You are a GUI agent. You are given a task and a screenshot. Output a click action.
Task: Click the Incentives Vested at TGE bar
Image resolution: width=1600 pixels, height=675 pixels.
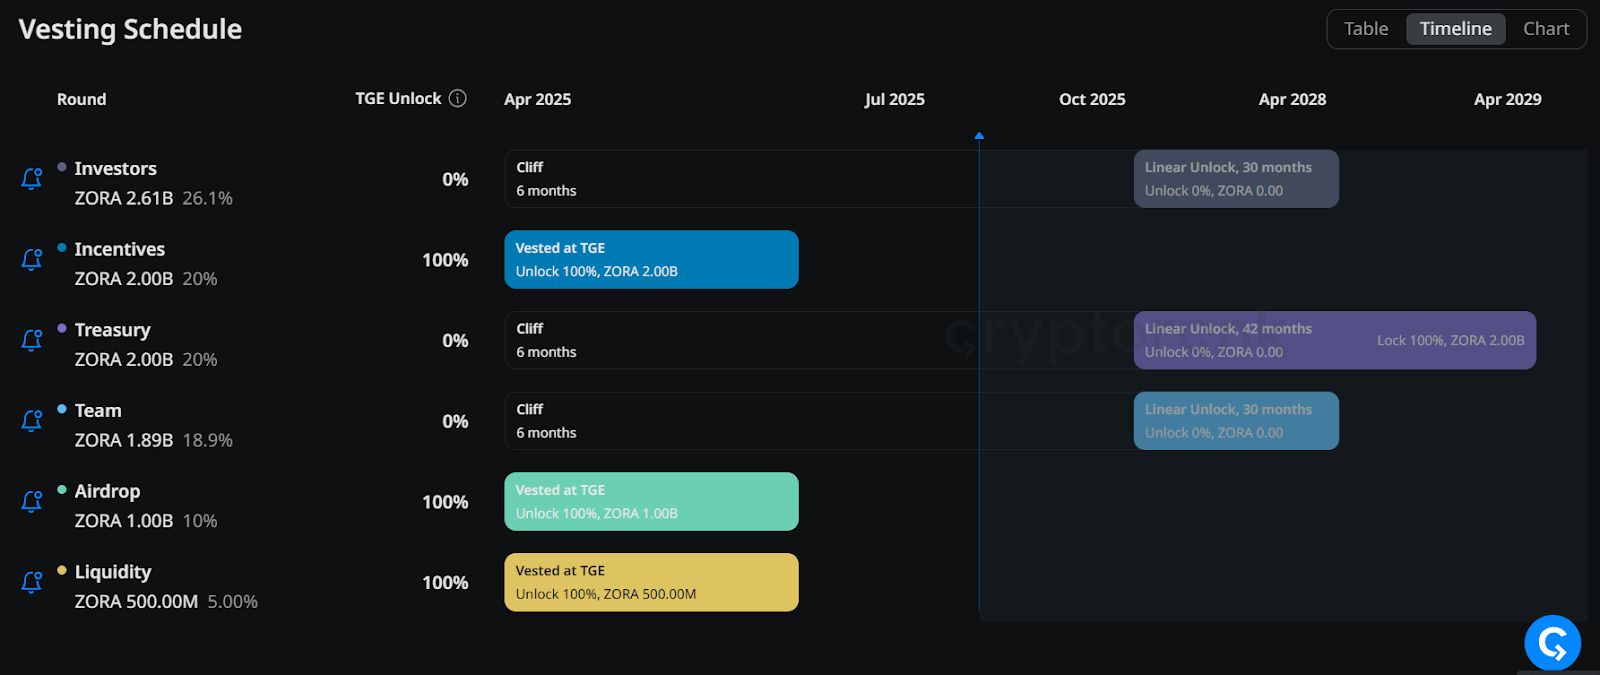(x=651, y=260)
